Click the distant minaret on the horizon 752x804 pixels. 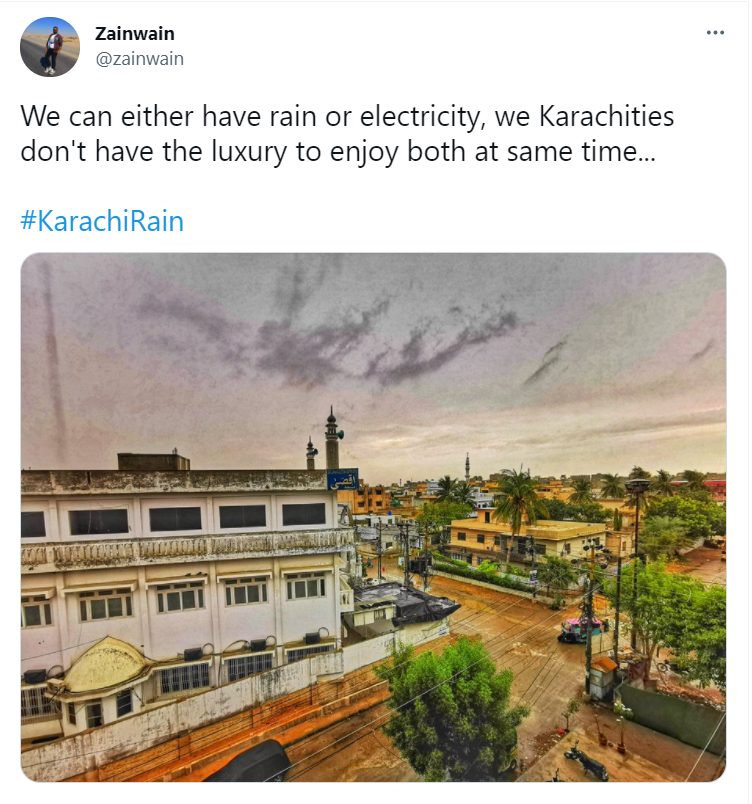coord(467,467)
